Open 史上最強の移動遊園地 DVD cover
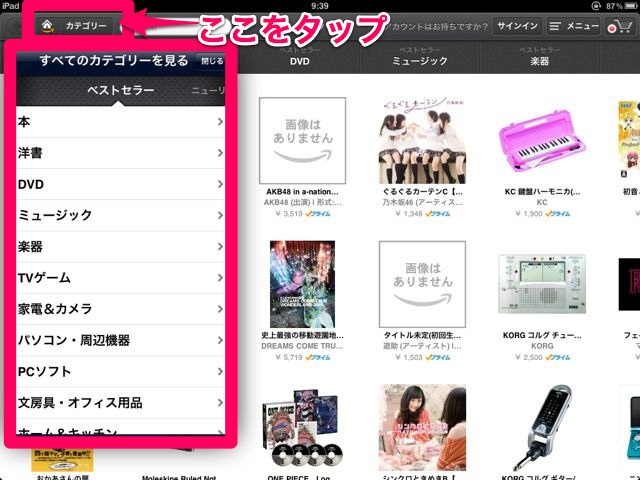 coord(302,284)
